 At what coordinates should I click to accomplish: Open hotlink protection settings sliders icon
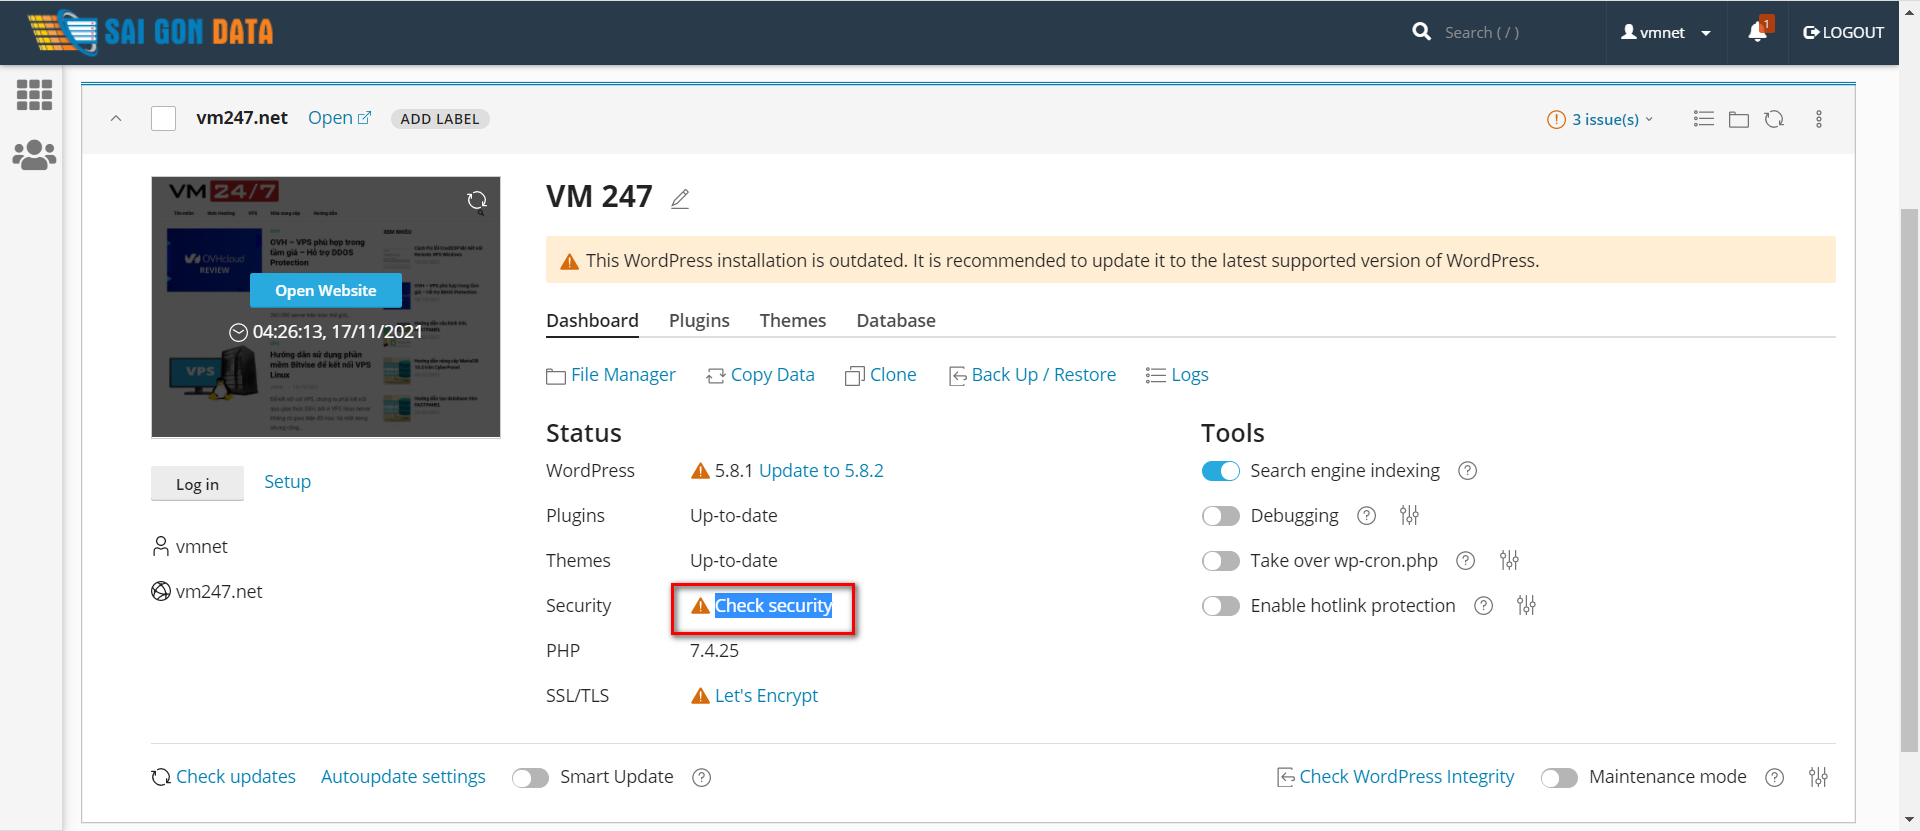click(1526, 606)
